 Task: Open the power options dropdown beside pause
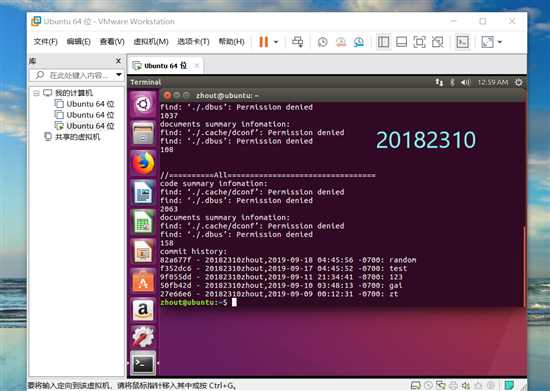pyautogui.click(x=276, y=42)
